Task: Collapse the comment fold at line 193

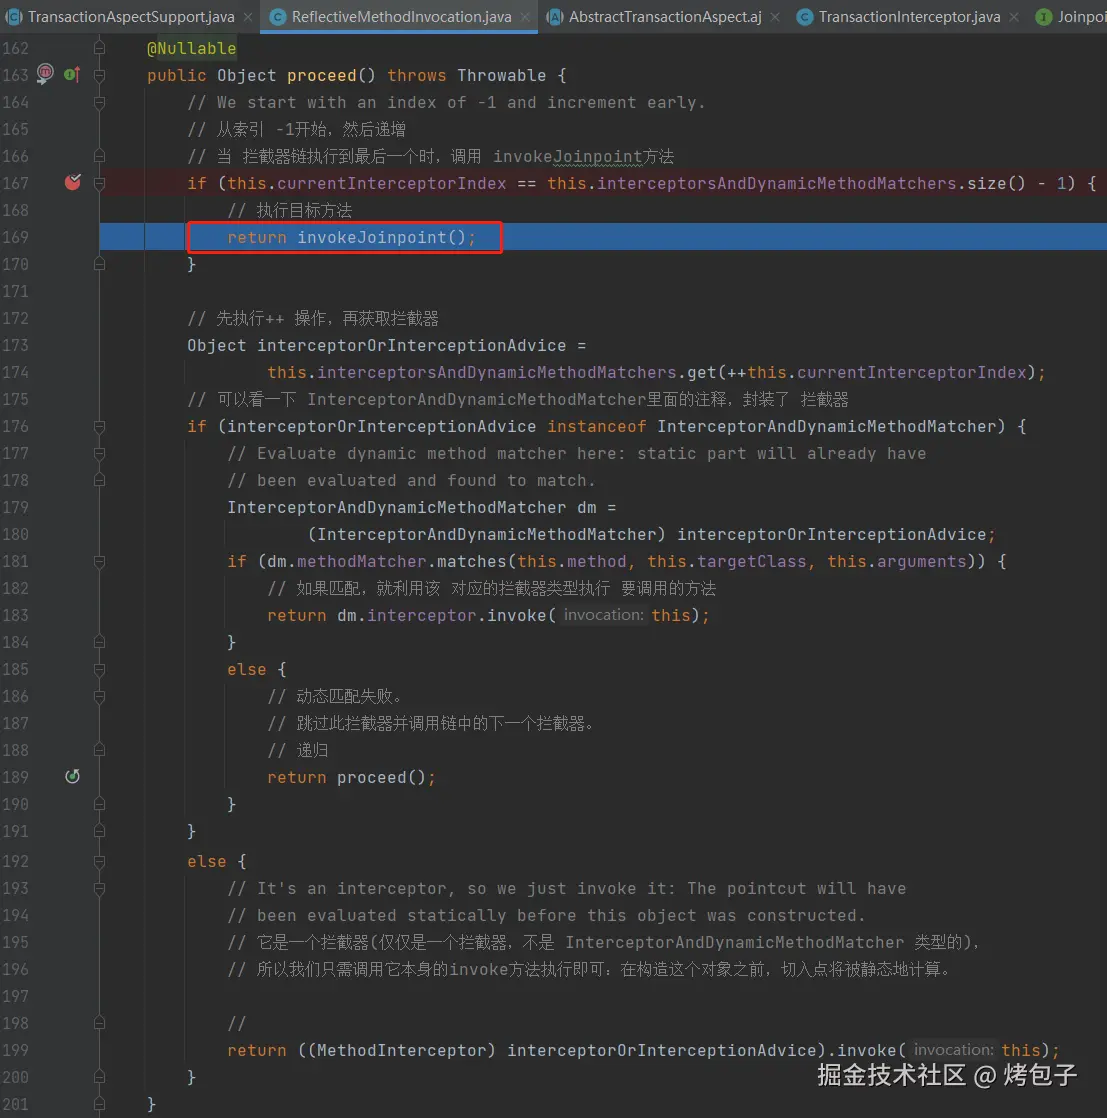Action: pos(99,888)
